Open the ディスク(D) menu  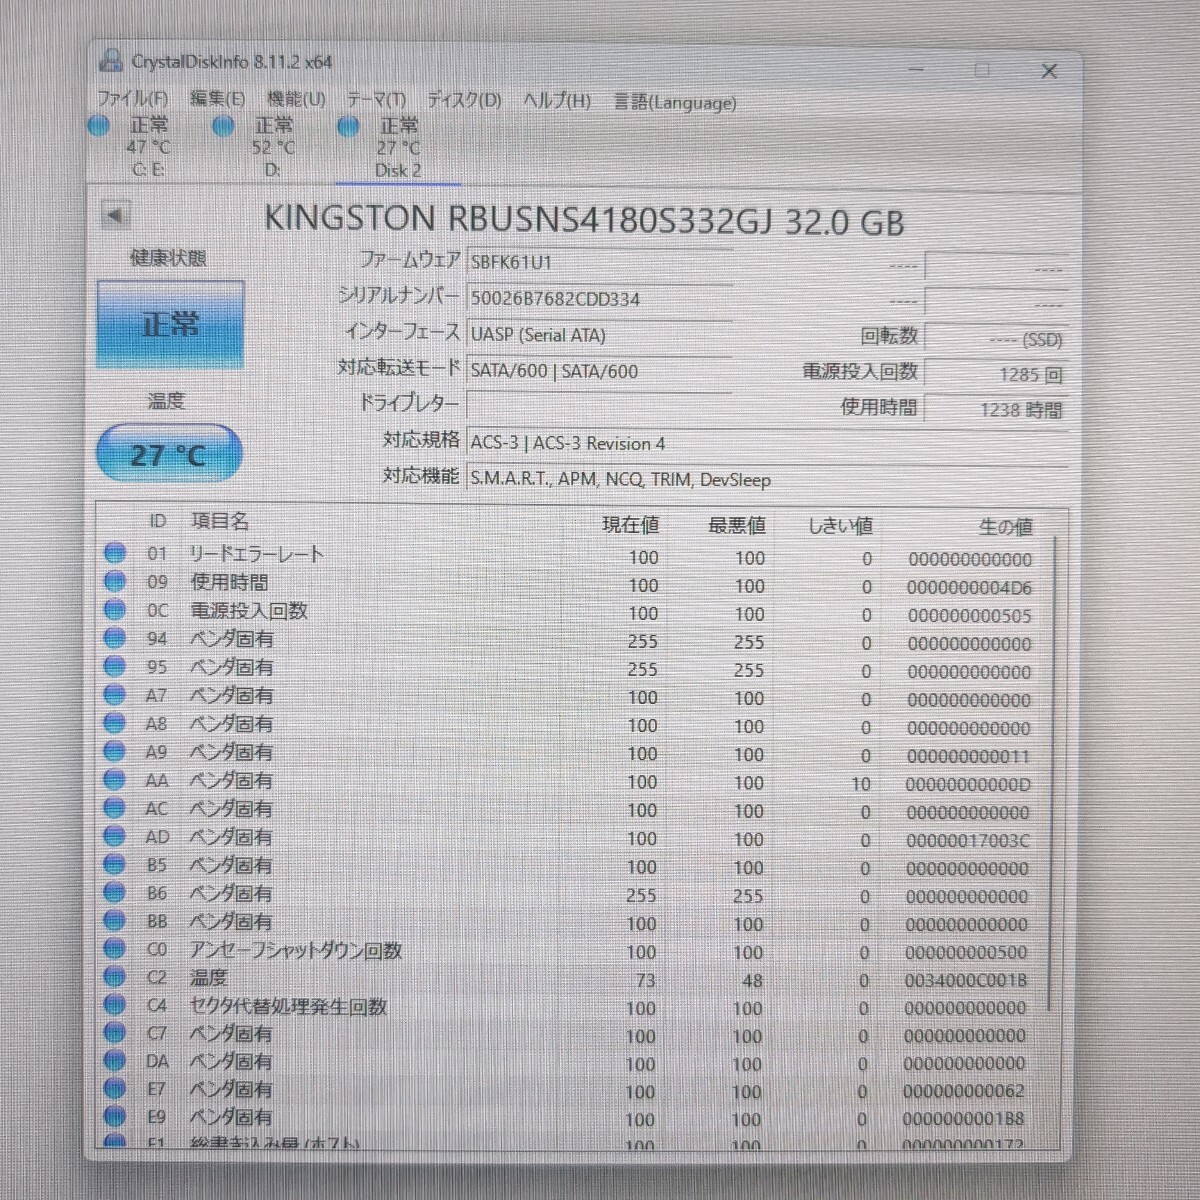[x=464, y=100]
